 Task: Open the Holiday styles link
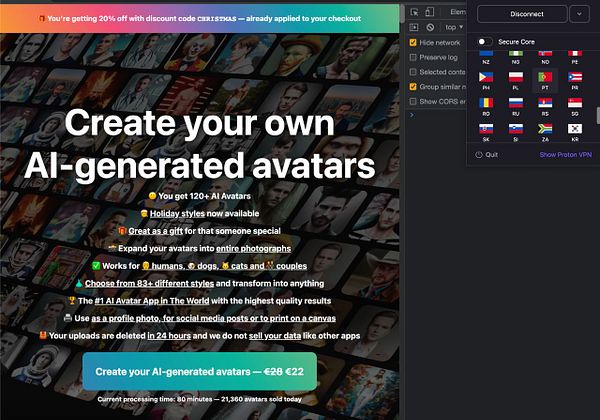pyautogui.click(x=177, y=213)
